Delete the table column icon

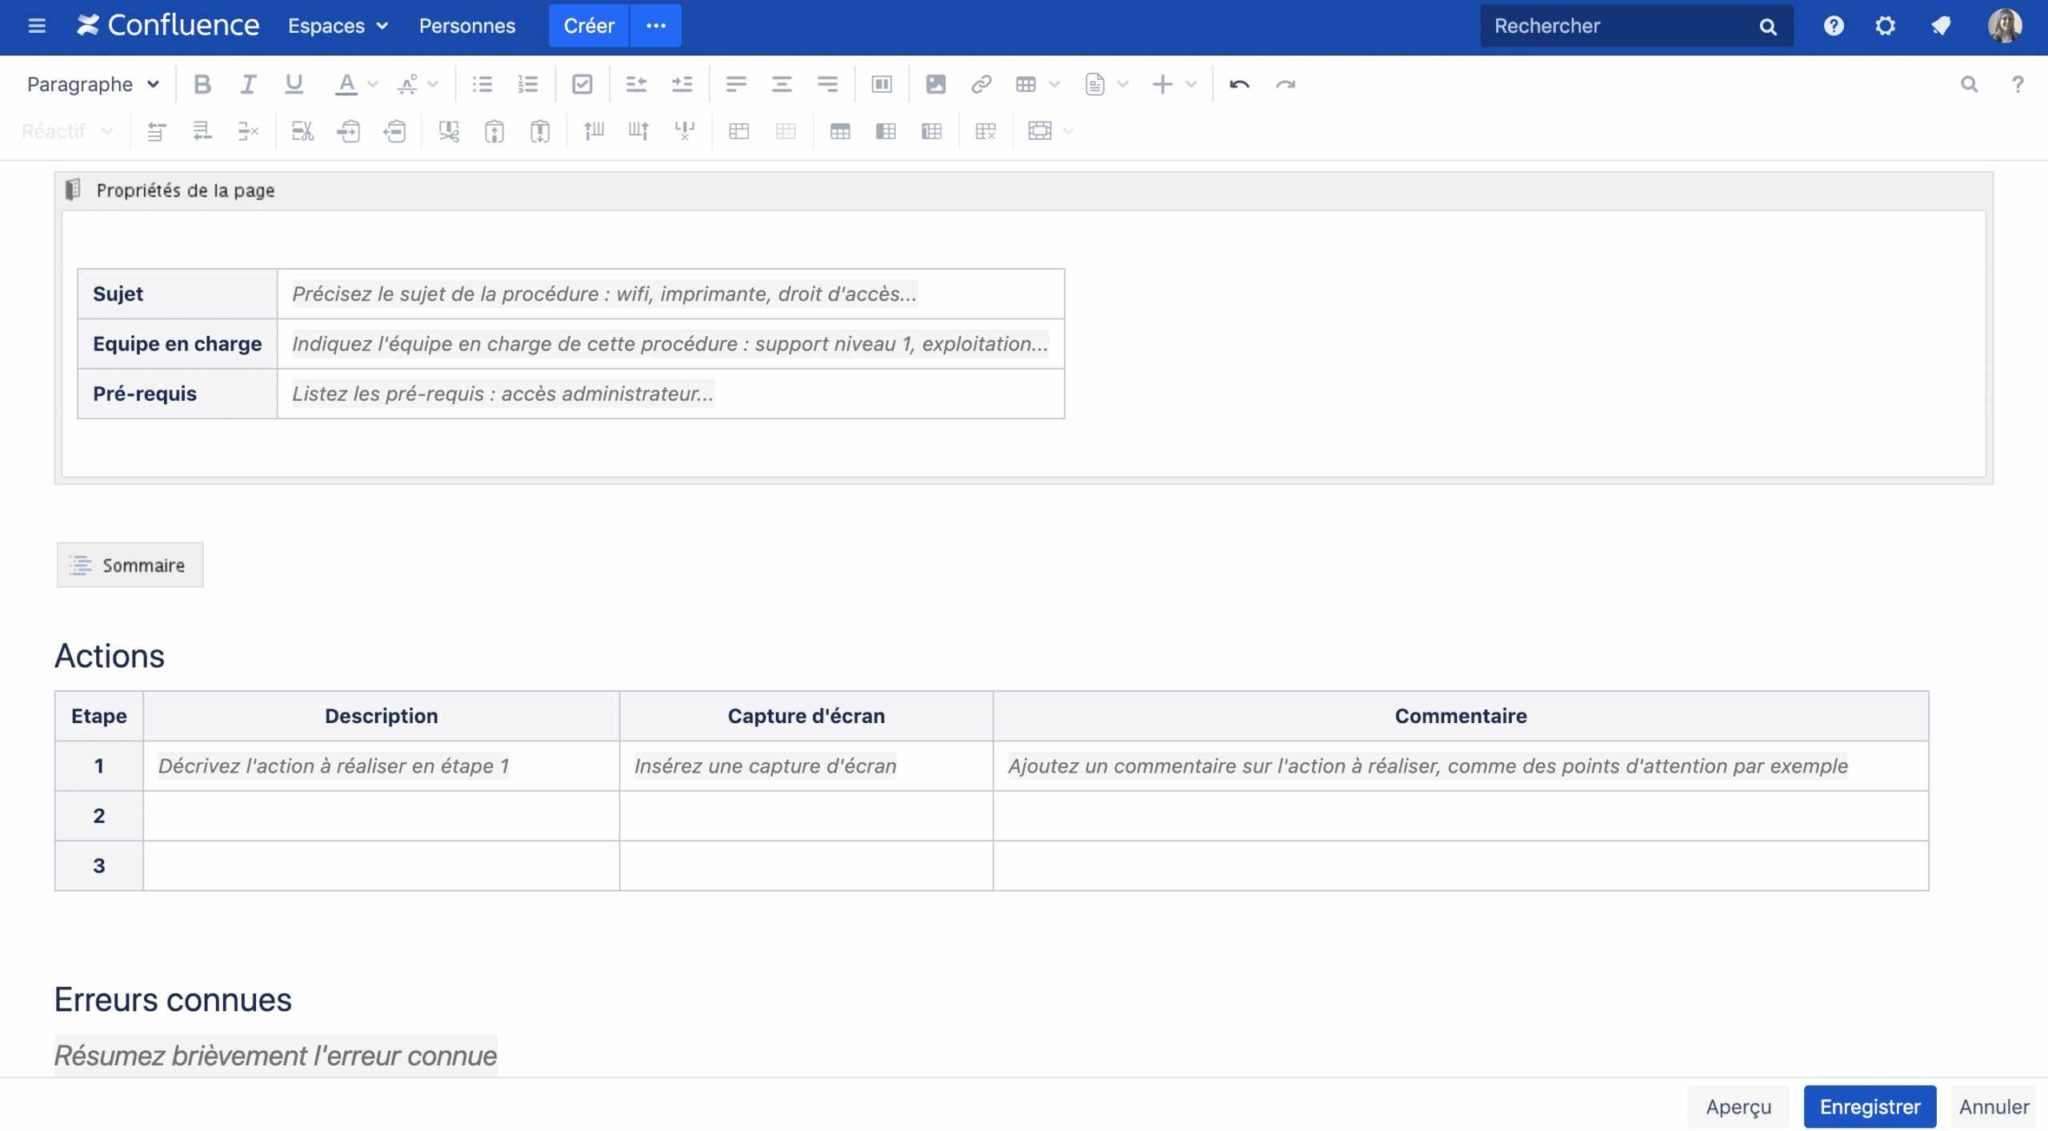click(x=685, y=131)
